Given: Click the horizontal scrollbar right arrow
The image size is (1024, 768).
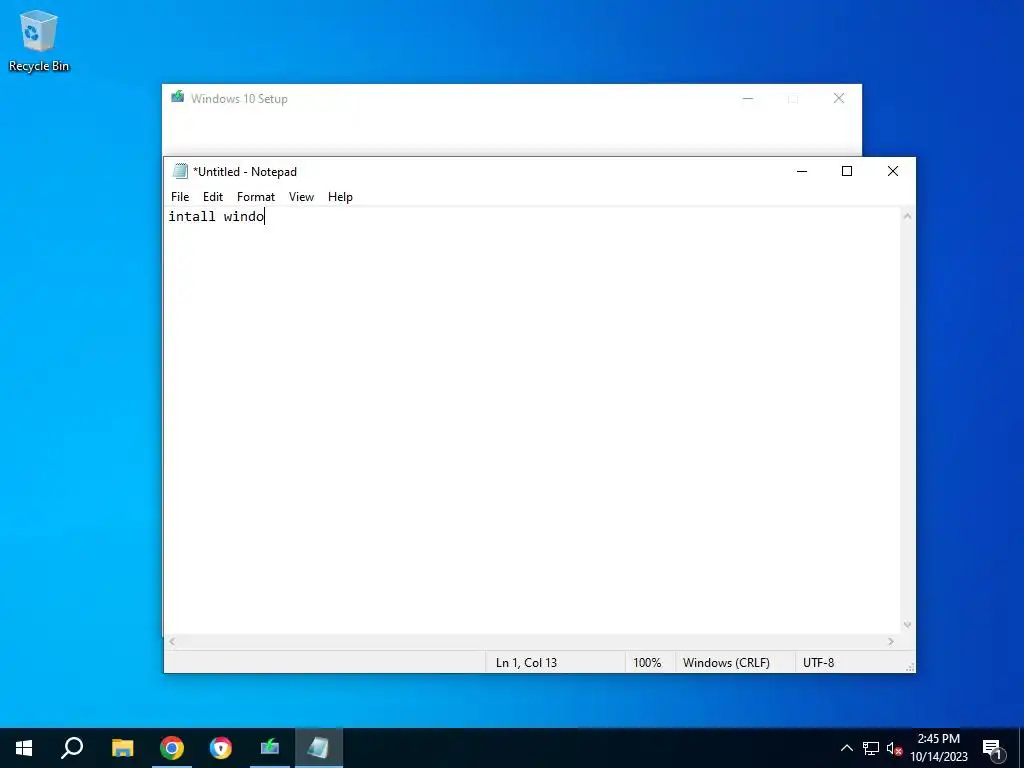Looking at the screenshot, I should click(891, 642).
